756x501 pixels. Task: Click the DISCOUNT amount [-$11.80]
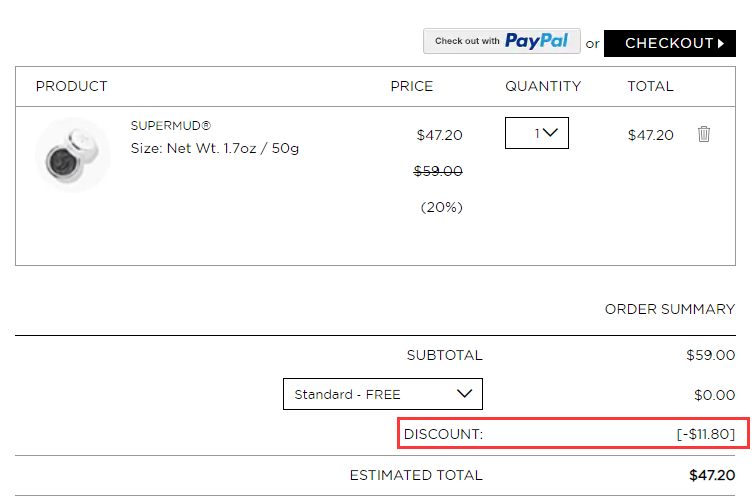[706, 434]
